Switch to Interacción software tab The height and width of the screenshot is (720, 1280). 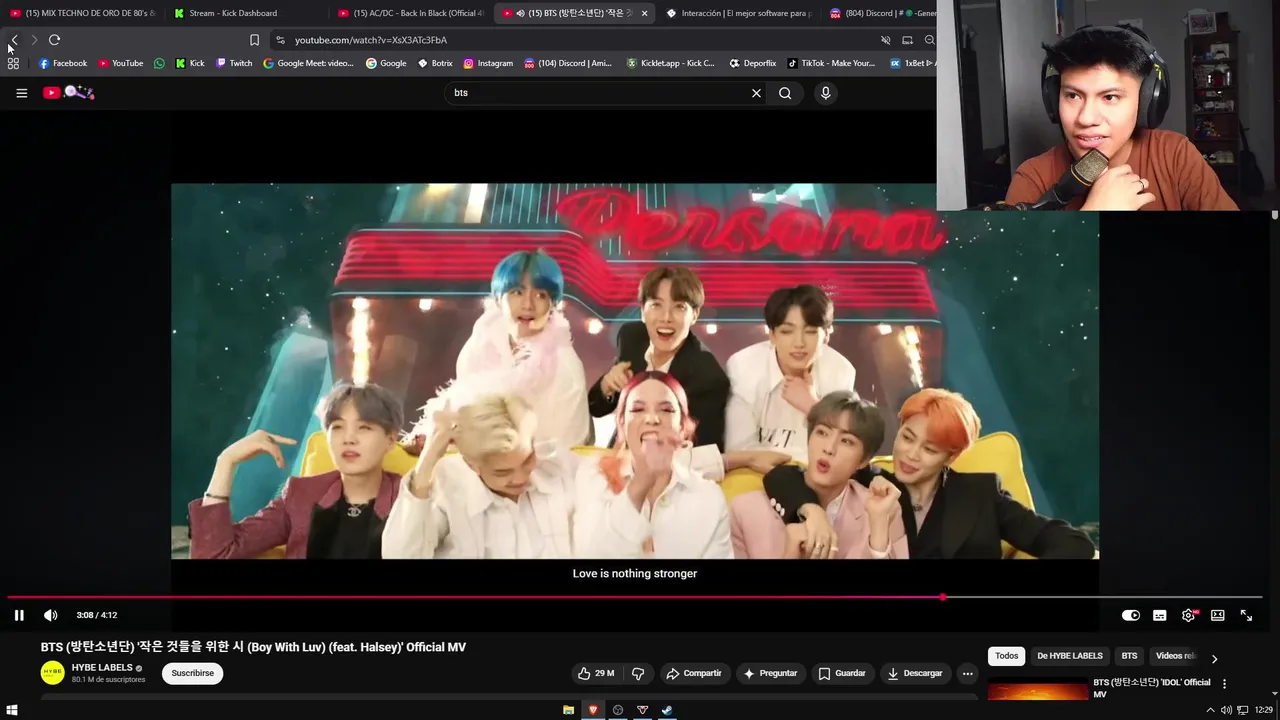click(738, 13)
